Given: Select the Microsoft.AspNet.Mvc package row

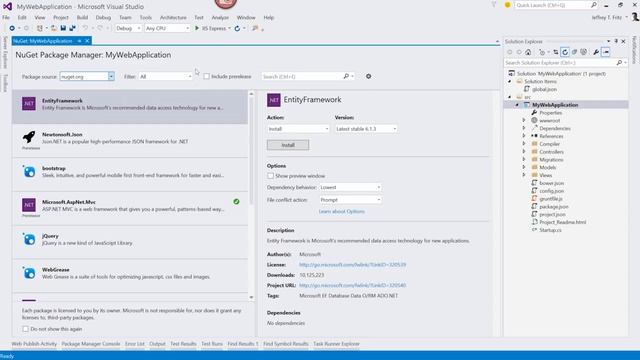Looking at the screenshot, I should coord(130,208).
